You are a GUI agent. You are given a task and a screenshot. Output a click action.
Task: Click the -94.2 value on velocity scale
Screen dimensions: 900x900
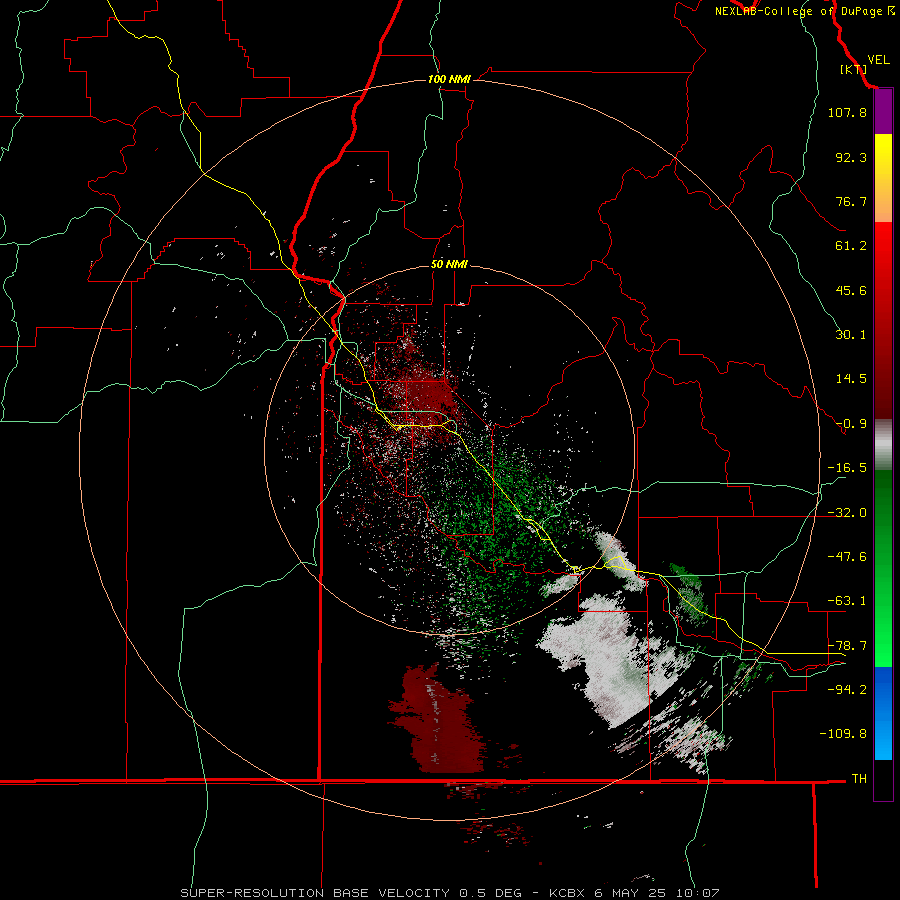coord(847,689)
